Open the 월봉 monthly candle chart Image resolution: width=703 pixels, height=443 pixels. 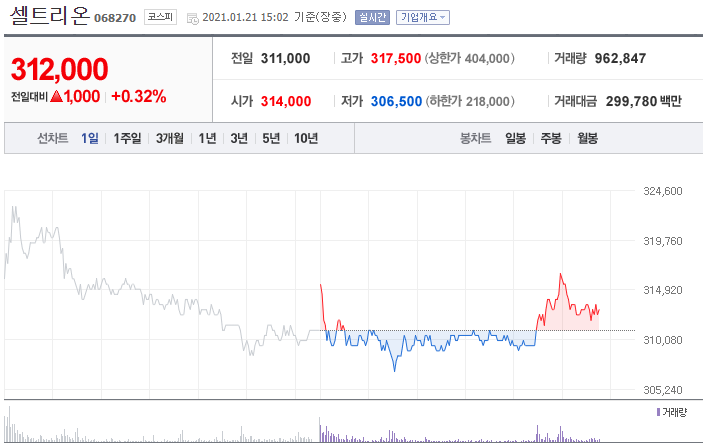click(x=587, y=138)
